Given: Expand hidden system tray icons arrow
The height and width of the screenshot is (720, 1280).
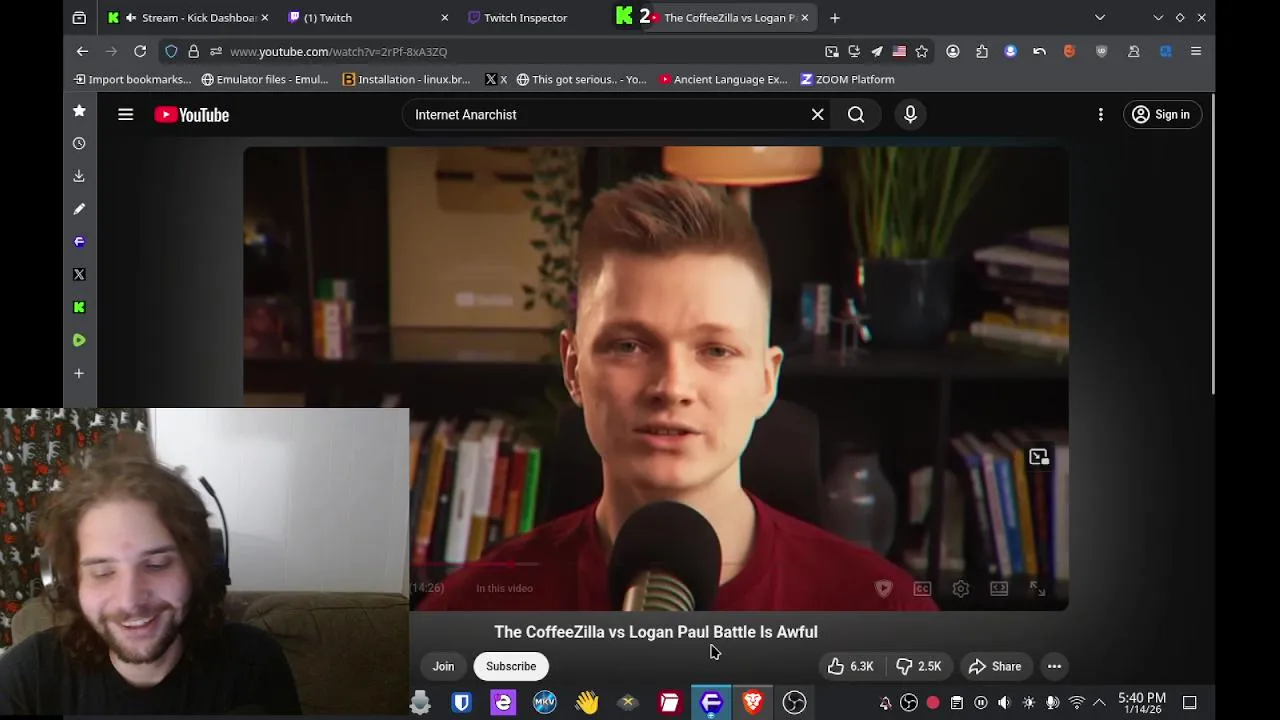Looking at the screenshot, I should point(1099,703).
